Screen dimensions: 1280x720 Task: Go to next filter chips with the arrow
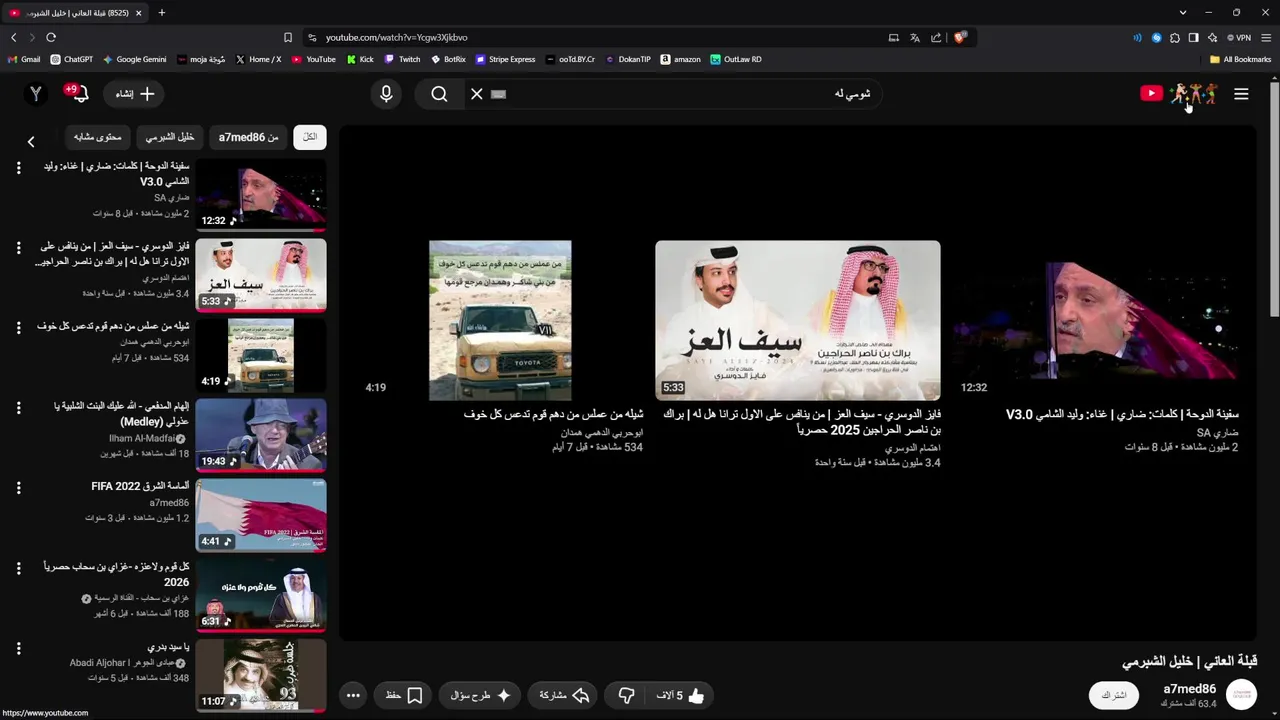click(31, 142)
